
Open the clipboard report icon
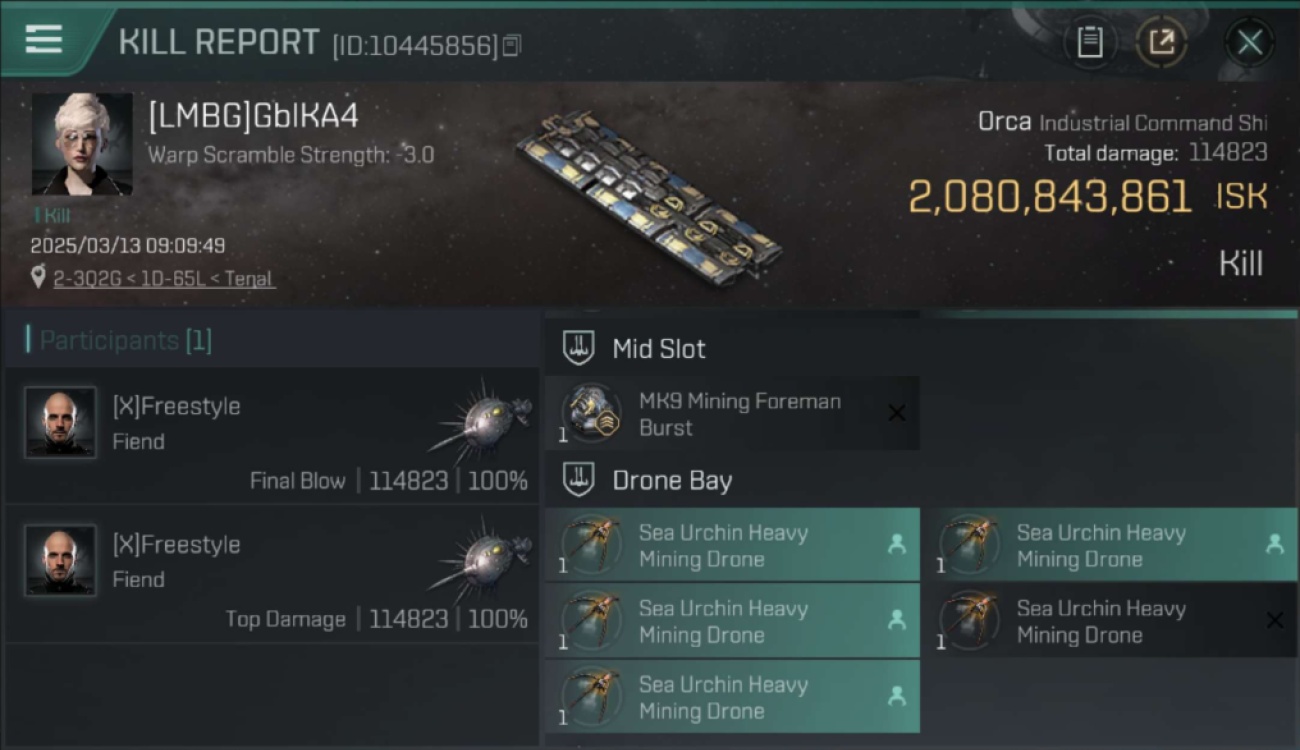(x=1089, y=42)
